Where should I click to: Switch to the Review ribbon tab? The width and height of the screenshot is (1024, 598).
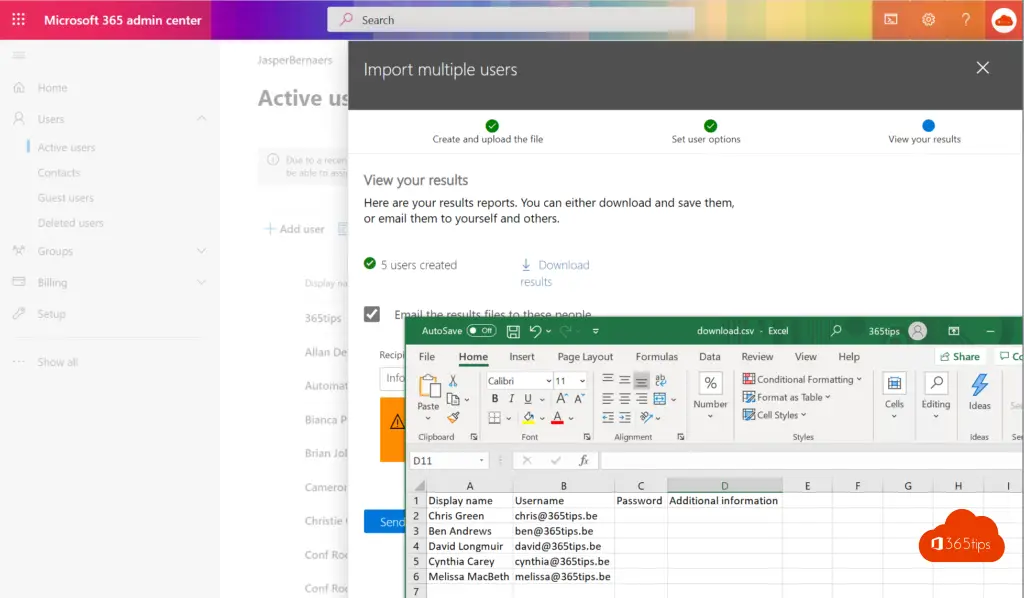pos(757,356)
